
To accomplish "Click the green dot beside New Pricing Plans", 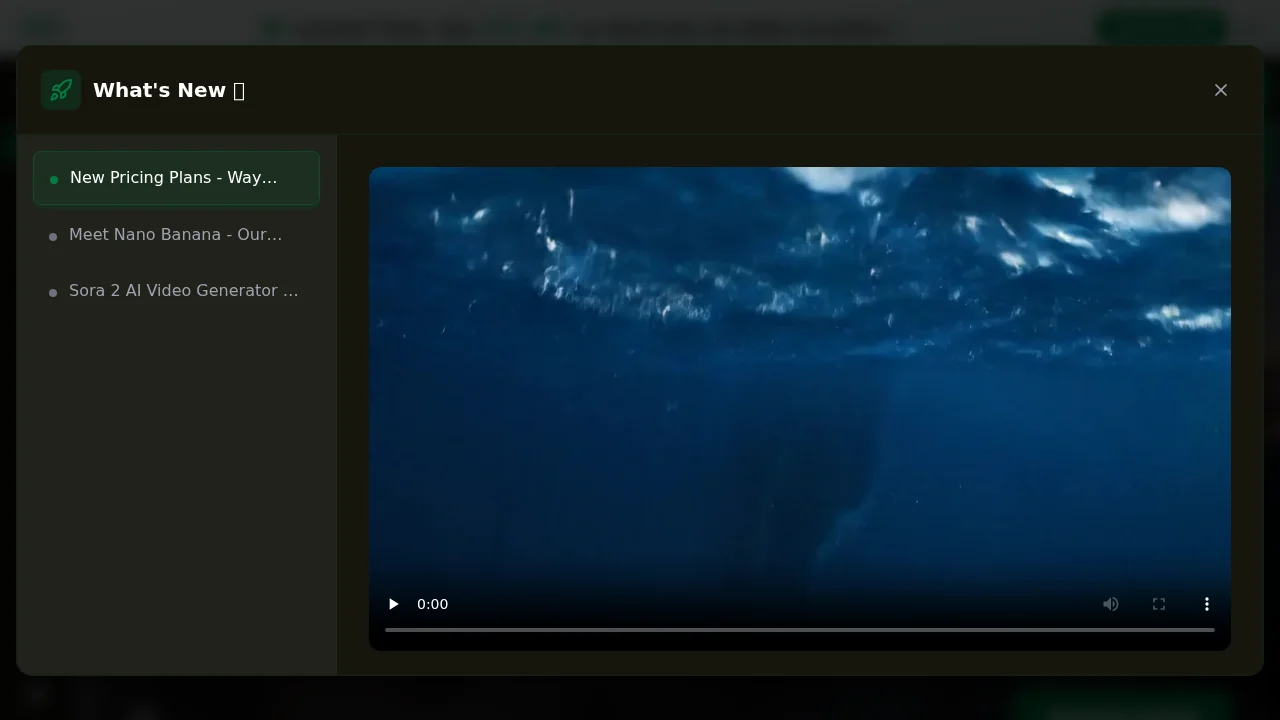I will 54,180.
